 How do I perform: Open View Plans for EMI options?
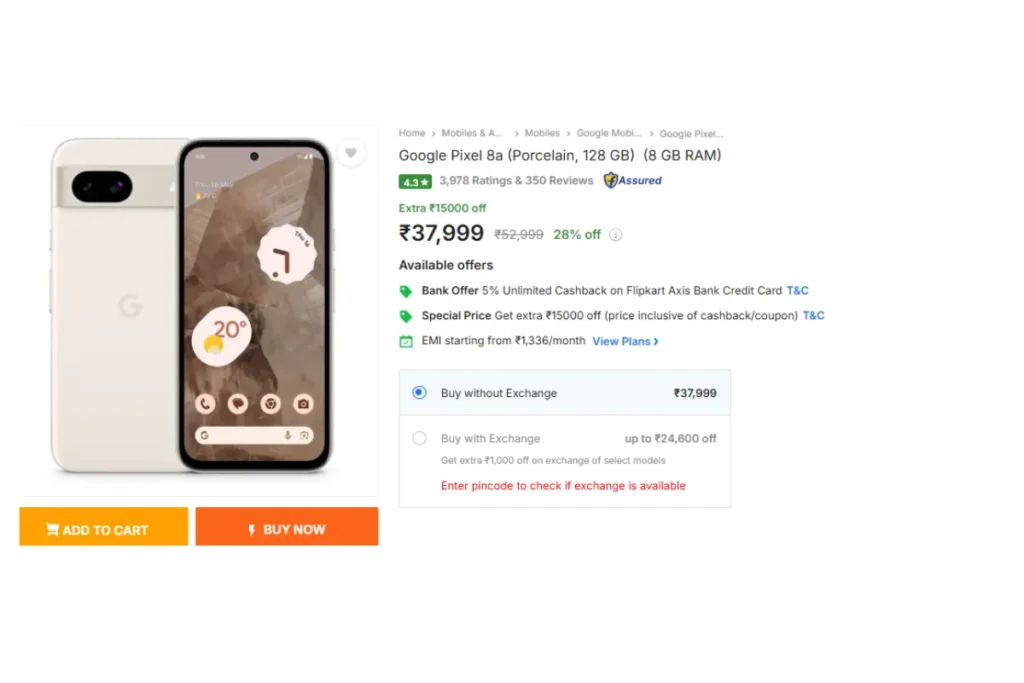click(x=625, y=342)
